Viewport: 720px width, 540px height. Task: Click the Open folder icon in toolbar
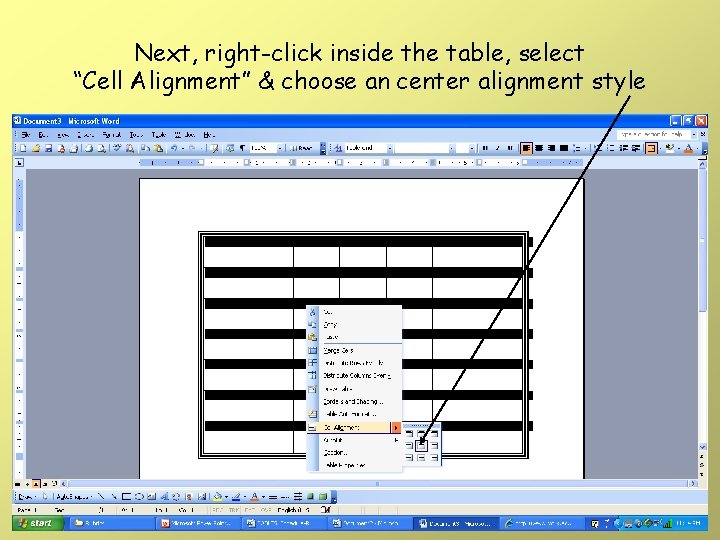36,148
